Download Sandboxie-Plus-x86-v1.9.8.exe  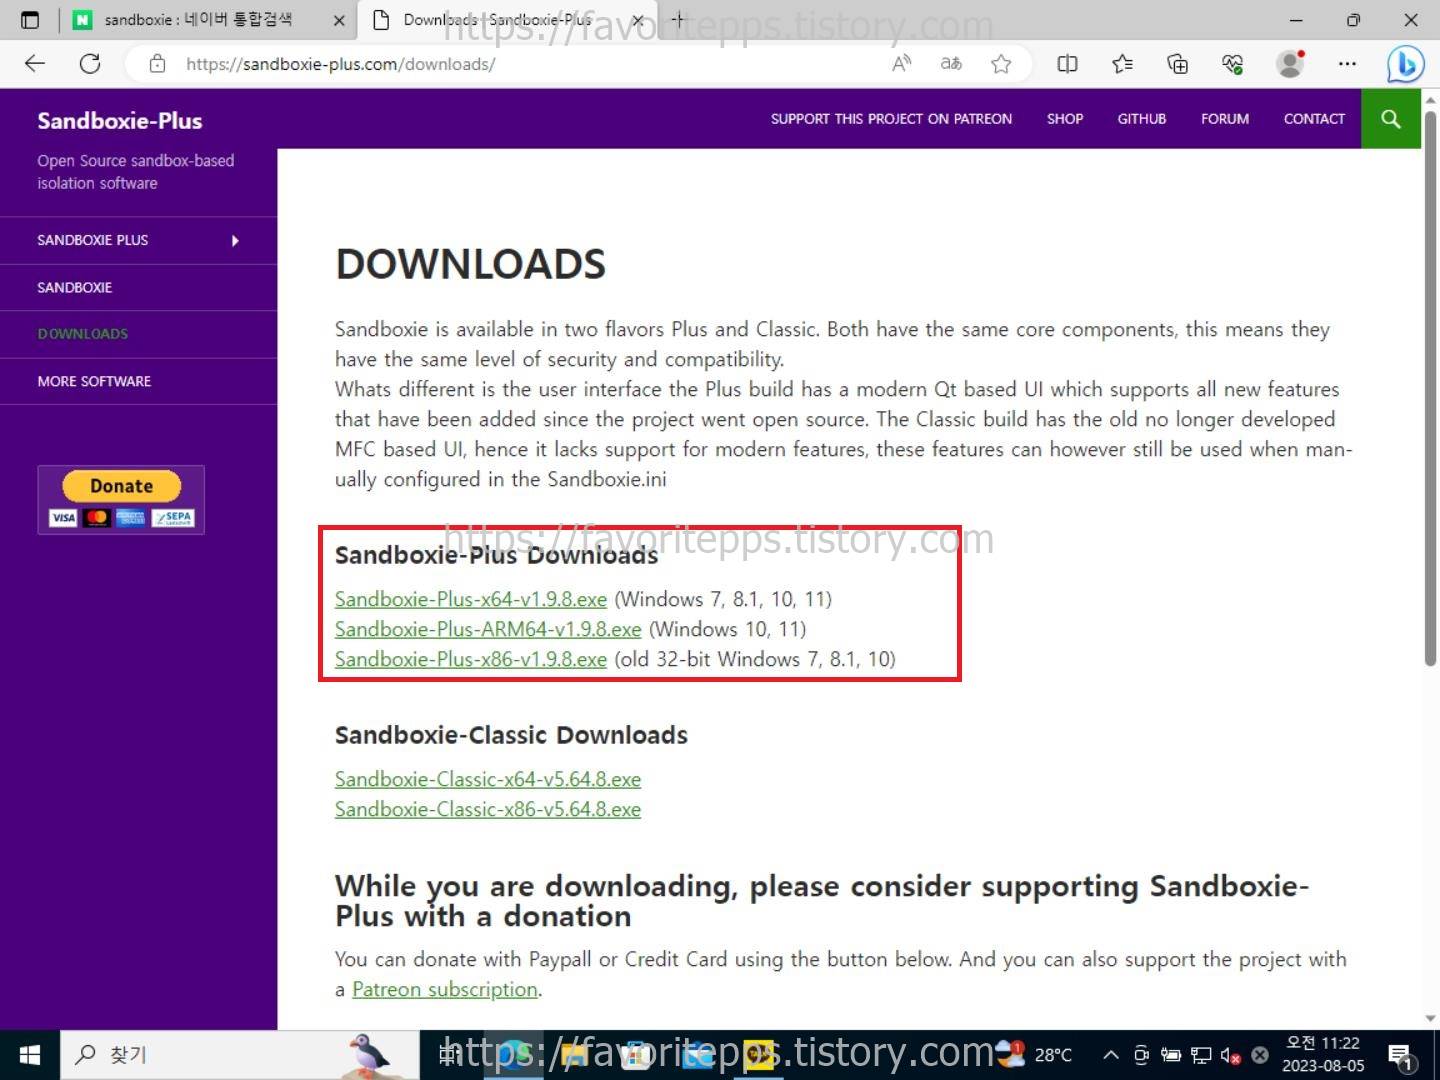[x=471, y=659]
